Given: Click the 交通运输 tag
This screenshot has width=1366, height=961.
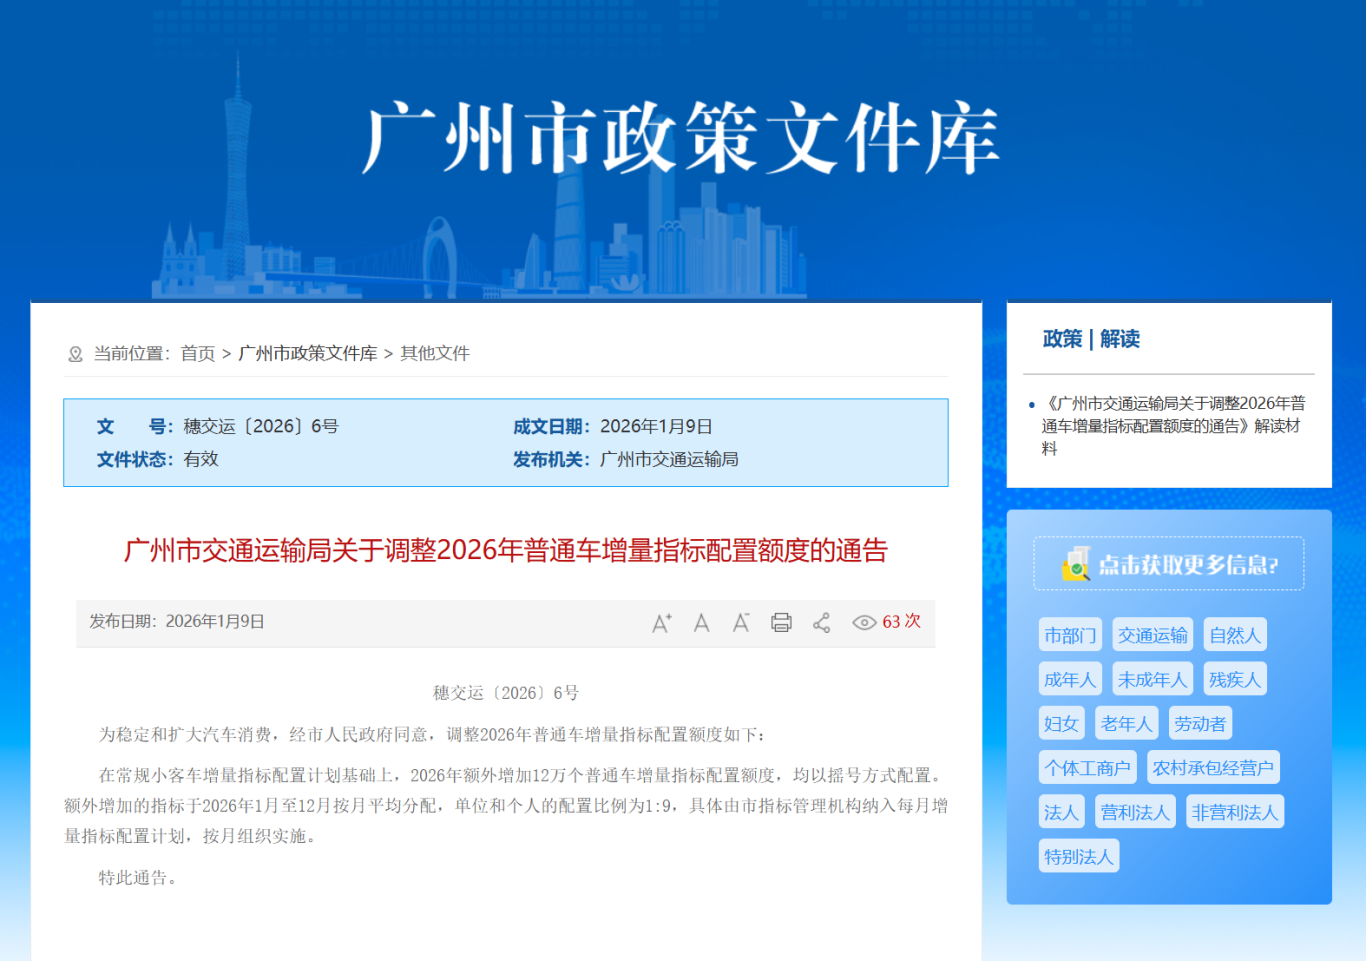Looking at the screenshot, I should click(x=1152, y=635).
